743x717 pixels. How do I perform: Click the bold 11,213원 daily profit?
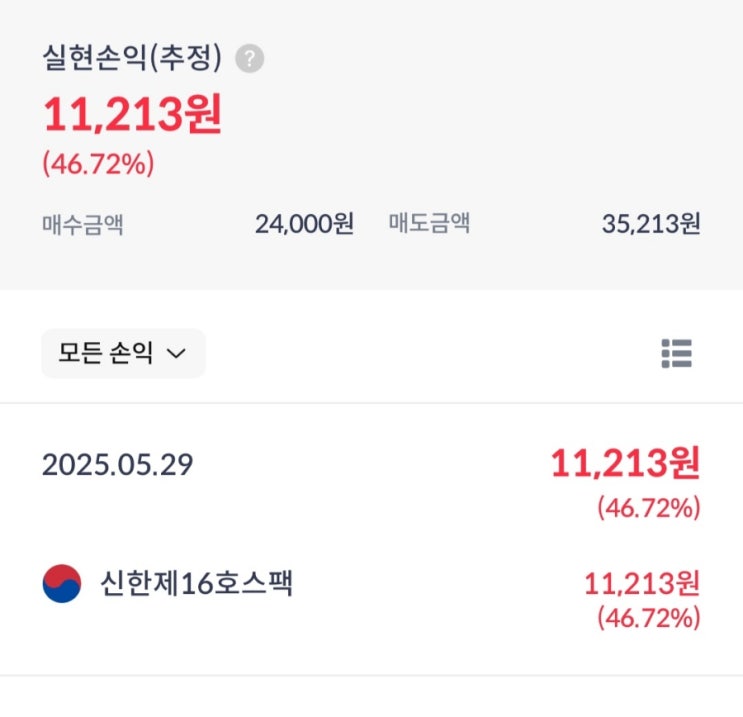[x=625, y=463]
